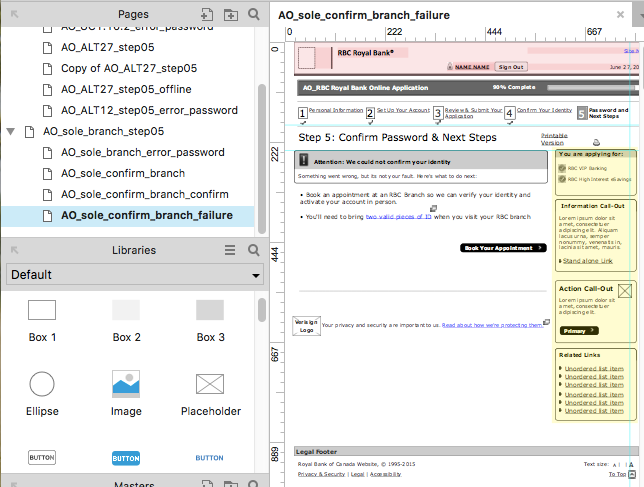Image resolution: width=644 pixels, height=487 pixels.
Task: Open the Libraries options menu icon
Action: pos(230,250)
